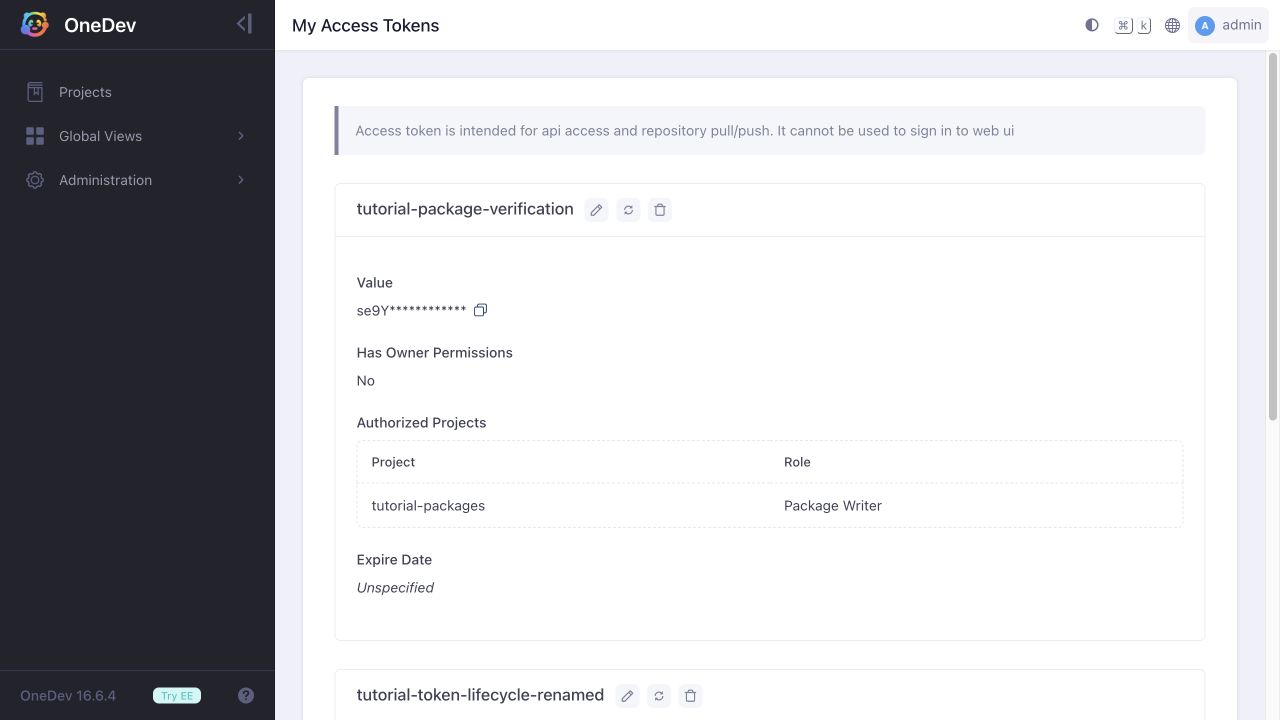
Task: Click the Has Owner Permissions No value
Action: click(x=366, y=381)
